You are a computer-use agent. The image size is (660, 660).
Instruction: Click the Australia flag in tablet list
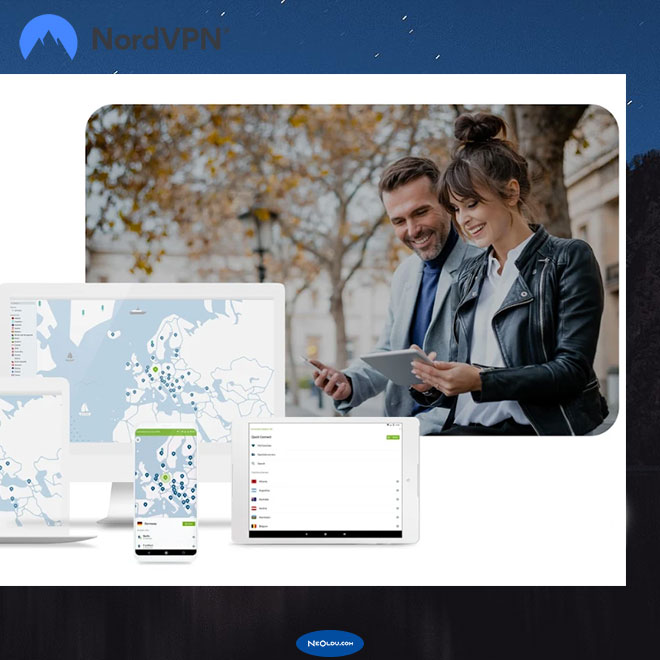tap(256, 499)
